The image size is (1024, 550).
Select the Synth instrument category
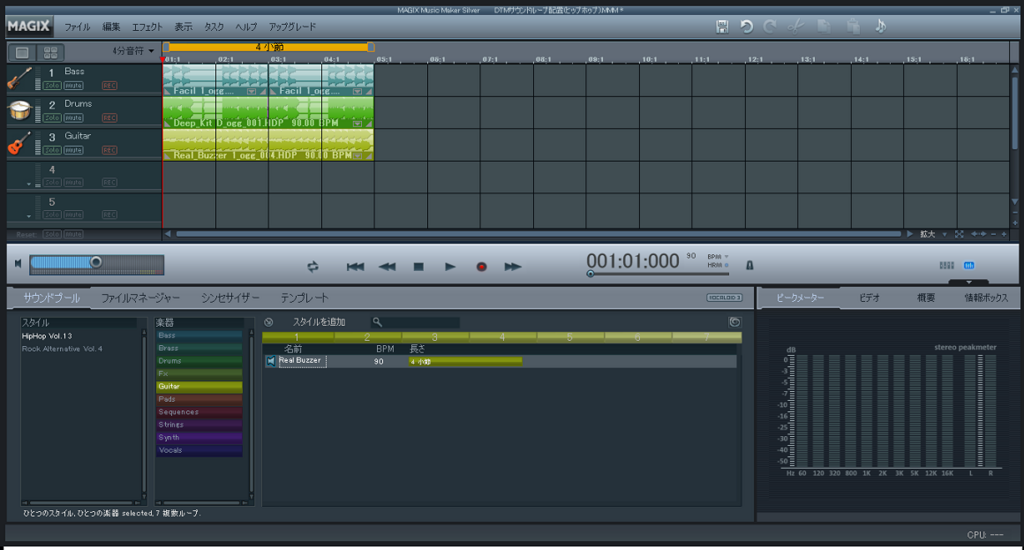199,438
